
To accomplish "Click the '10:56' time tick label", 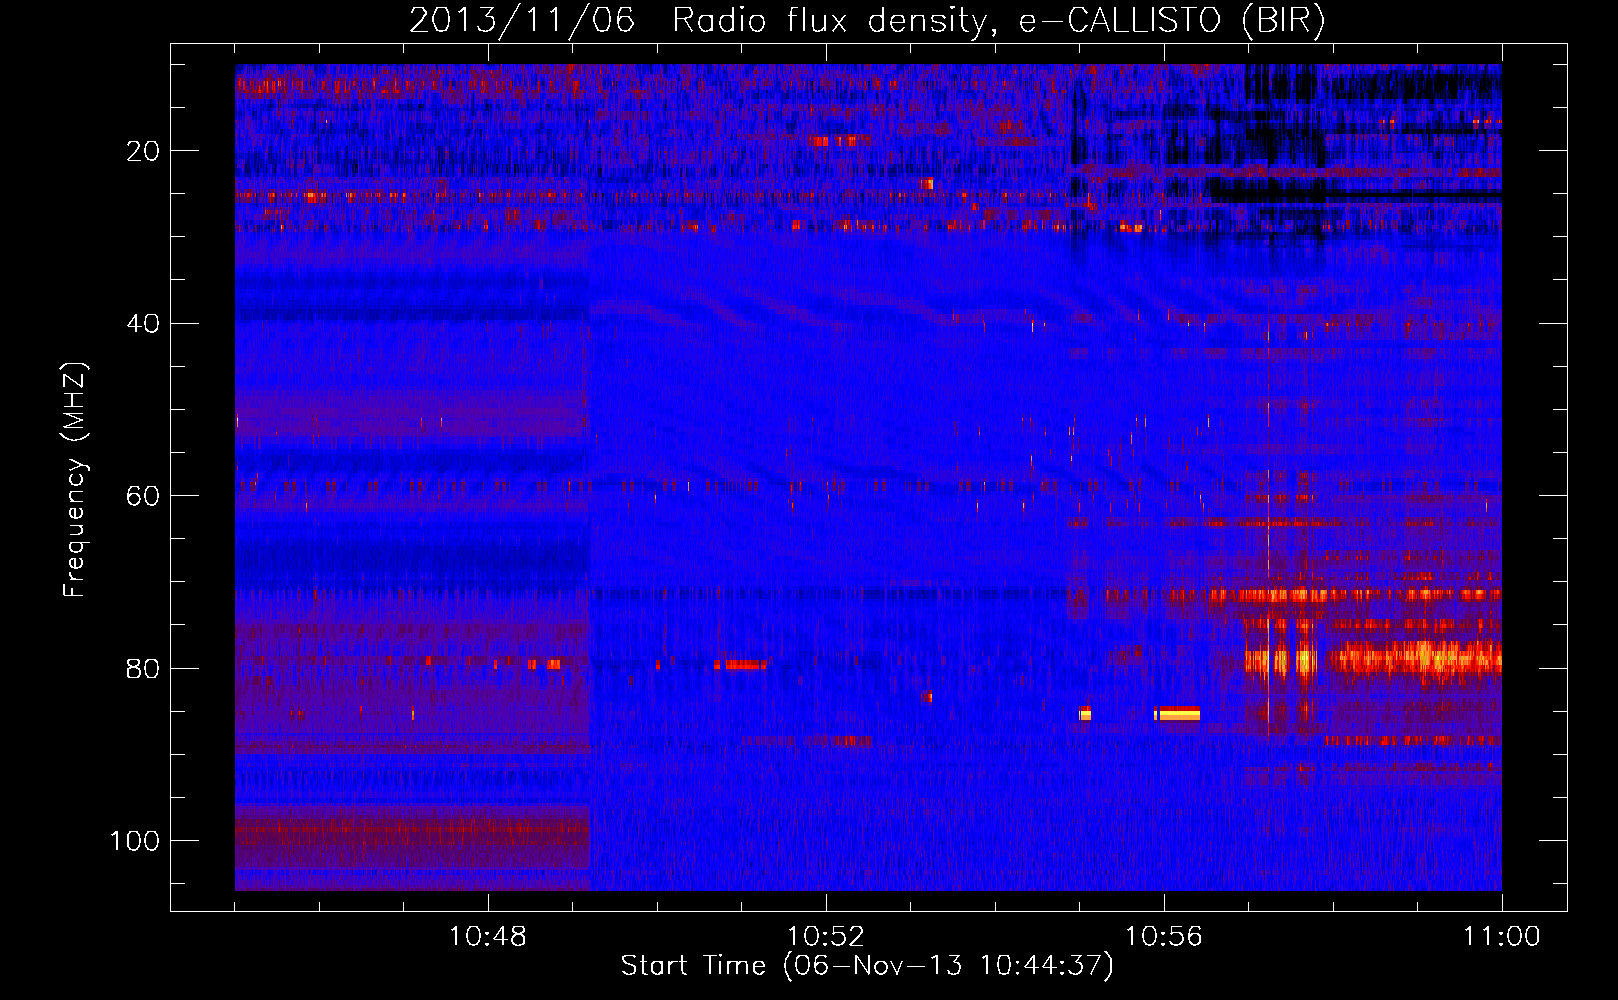I will 1164,937.
